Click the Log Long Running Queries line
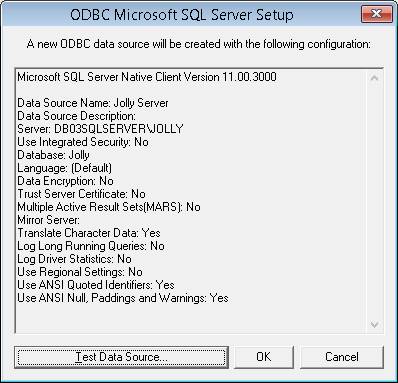398x383 pixels. 91,246
